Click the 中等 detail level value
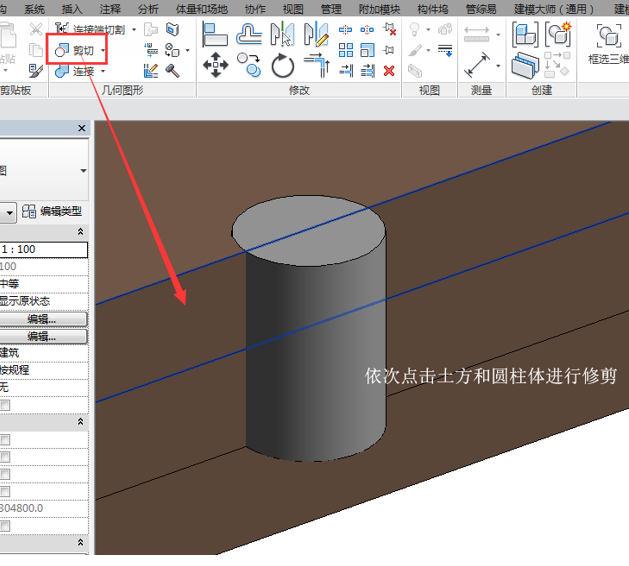 (43, 284)
